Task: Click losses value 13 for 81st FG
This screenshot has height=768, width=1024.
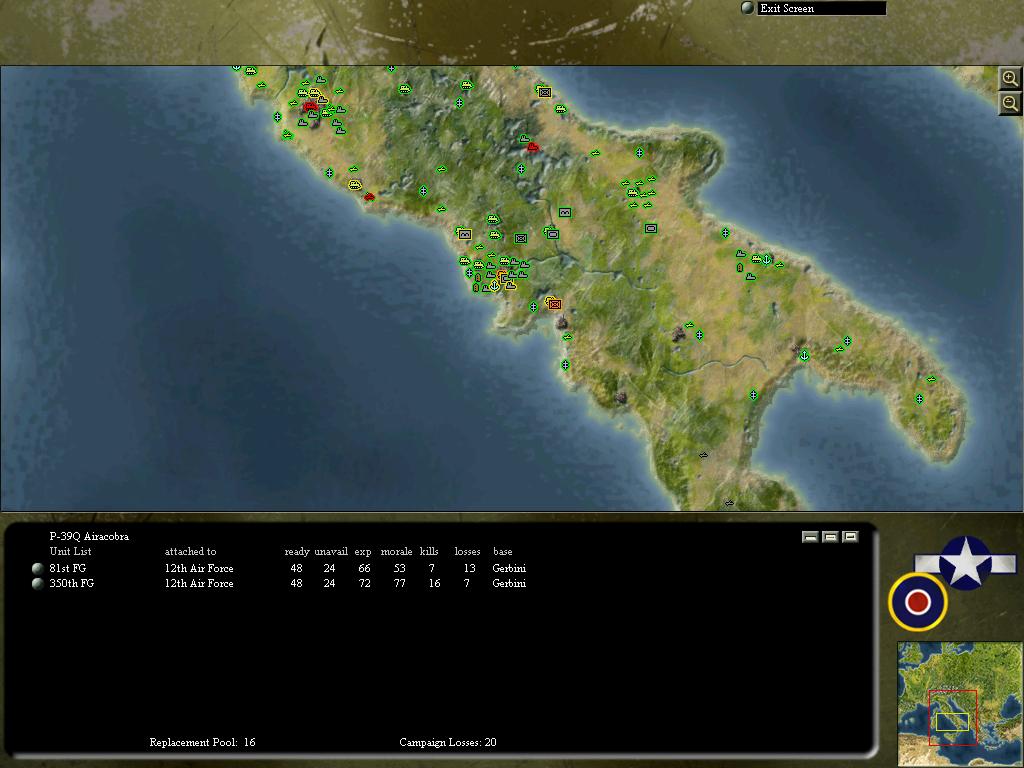Action: pyautogui.click(x=470, y=568)
